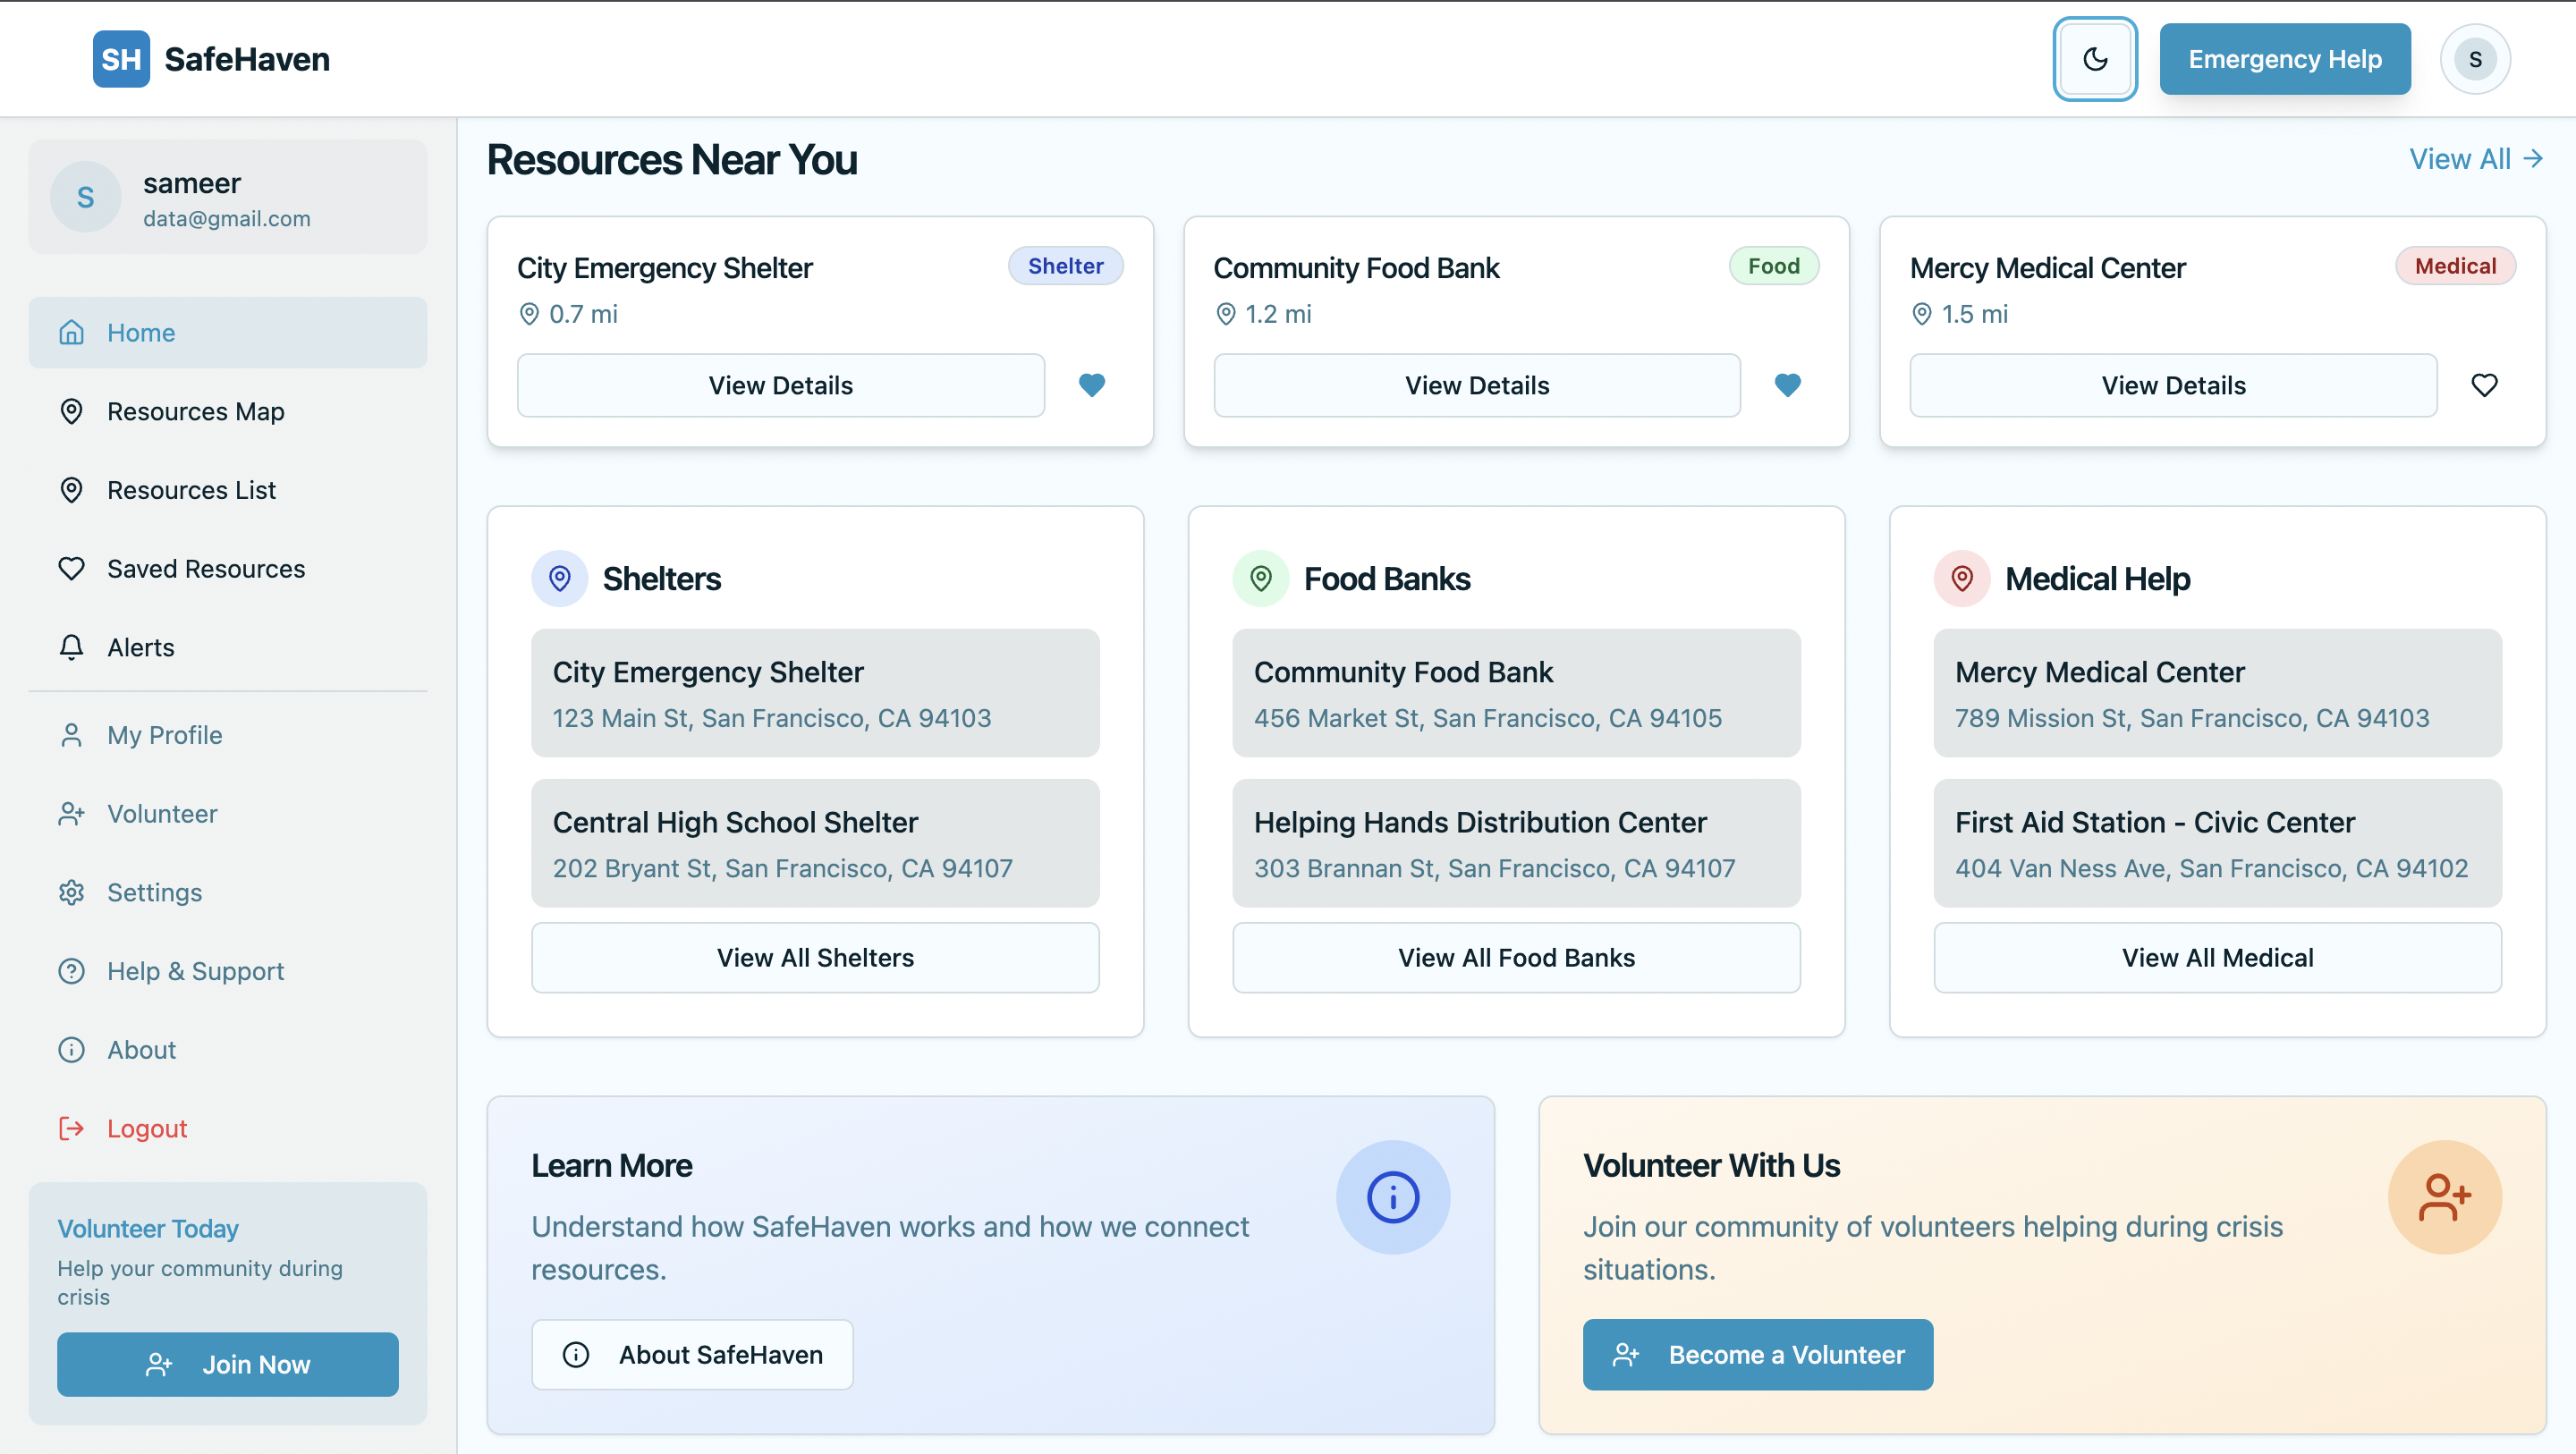Click Become a Volunteer button
Image resolution: width=2576 pixels, height=1454 pixels.
tap(1756, 1354)
